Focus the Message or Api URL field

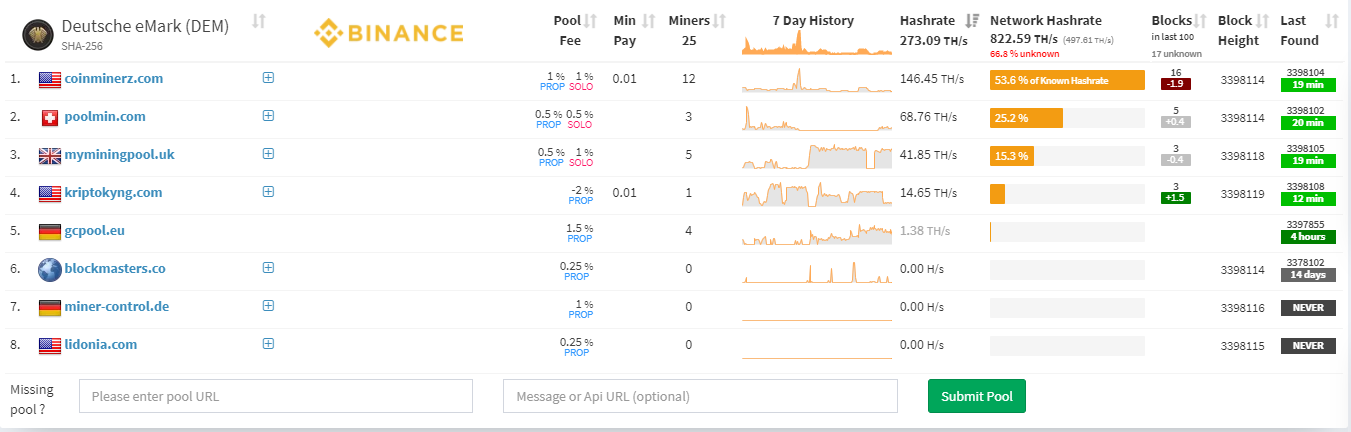pos(700,396)
